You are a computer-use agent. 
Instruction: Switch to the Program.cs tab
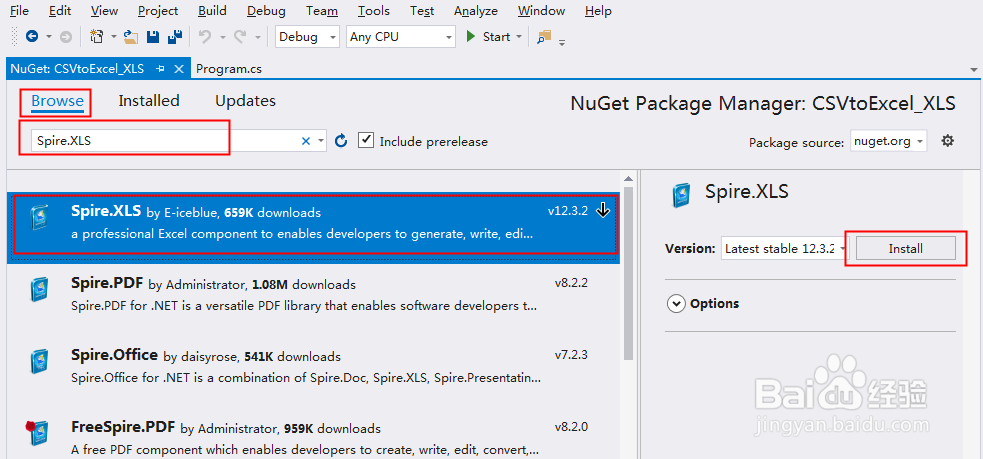229,69
